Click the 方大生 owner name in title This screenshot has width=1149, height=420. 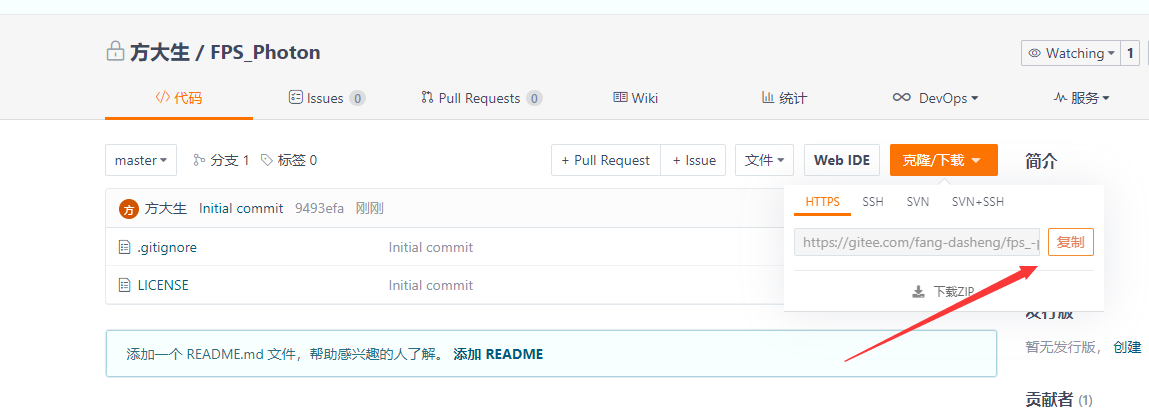[x=159, y=53]
